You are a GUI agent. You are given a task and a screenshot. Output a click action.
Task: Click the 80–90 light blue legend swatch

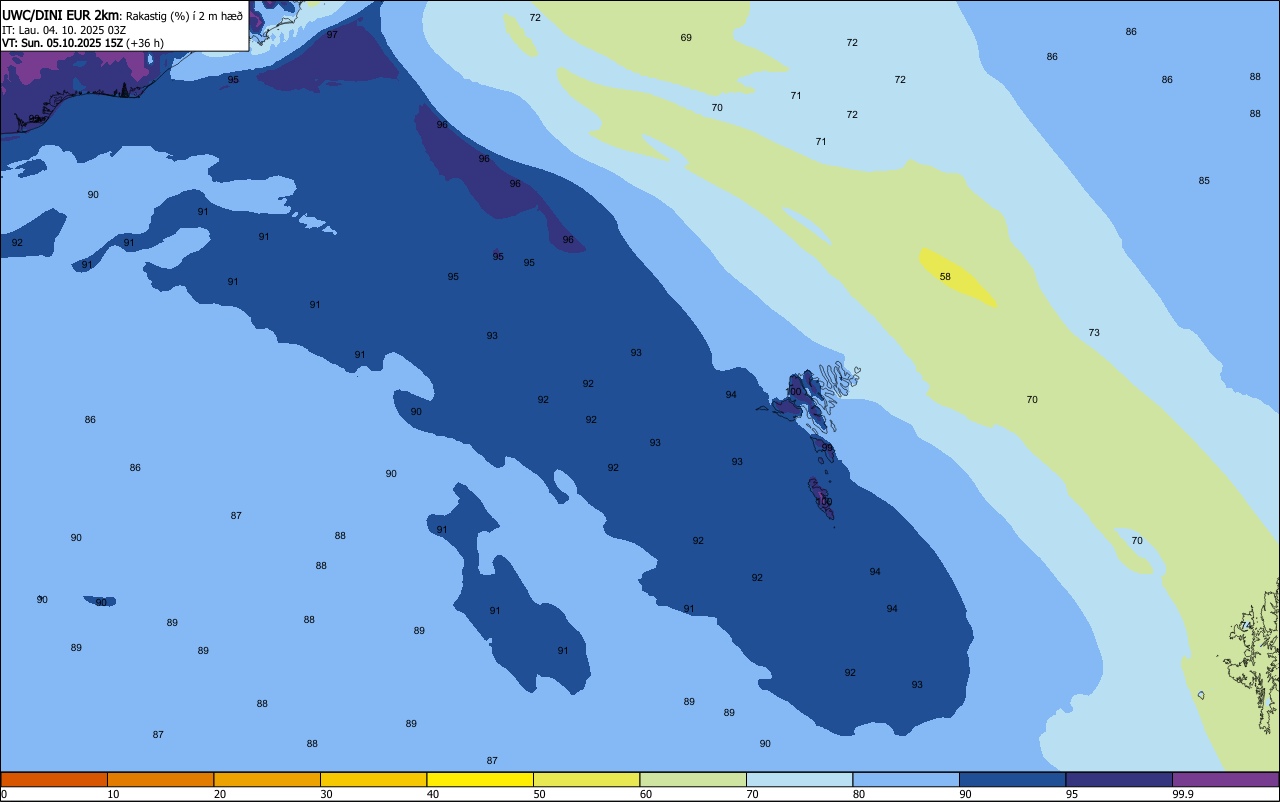point(906,779)
